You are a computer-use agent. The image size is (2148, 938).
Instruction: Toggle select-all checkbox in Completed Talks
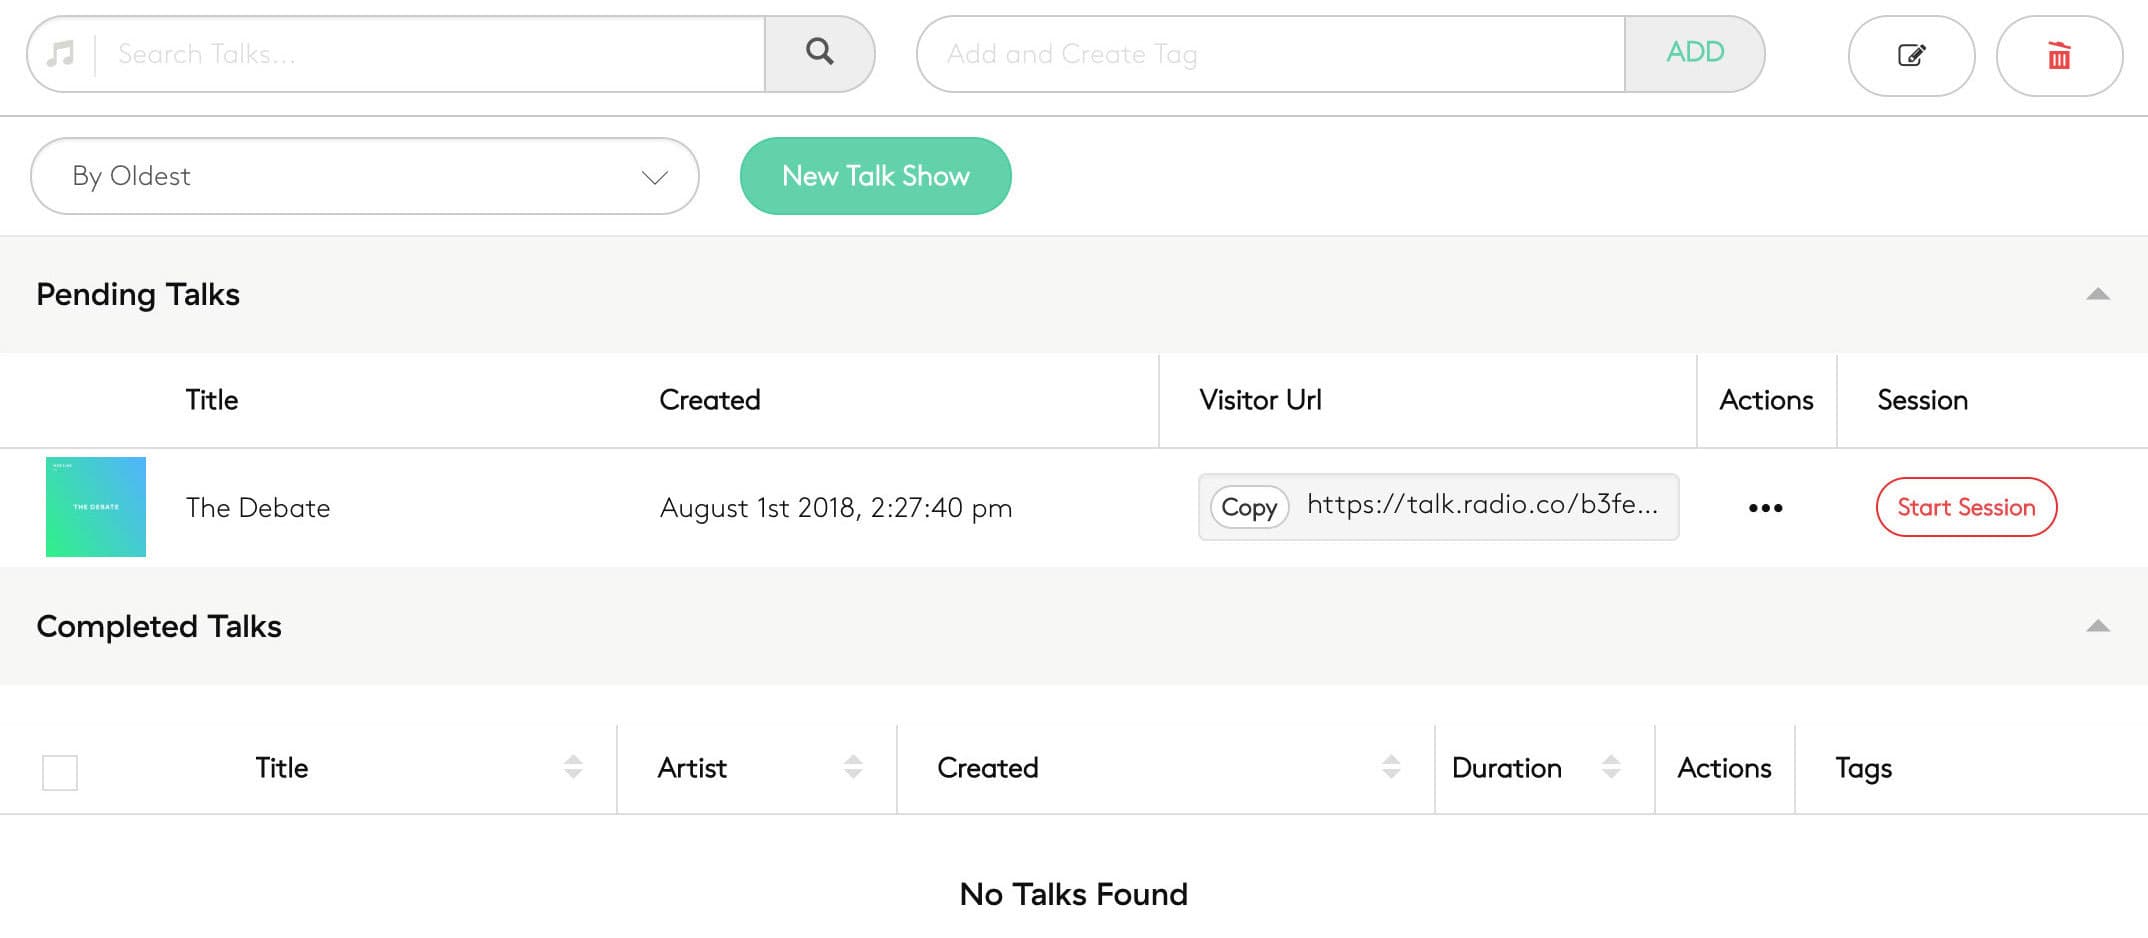[x=60, y=772]
